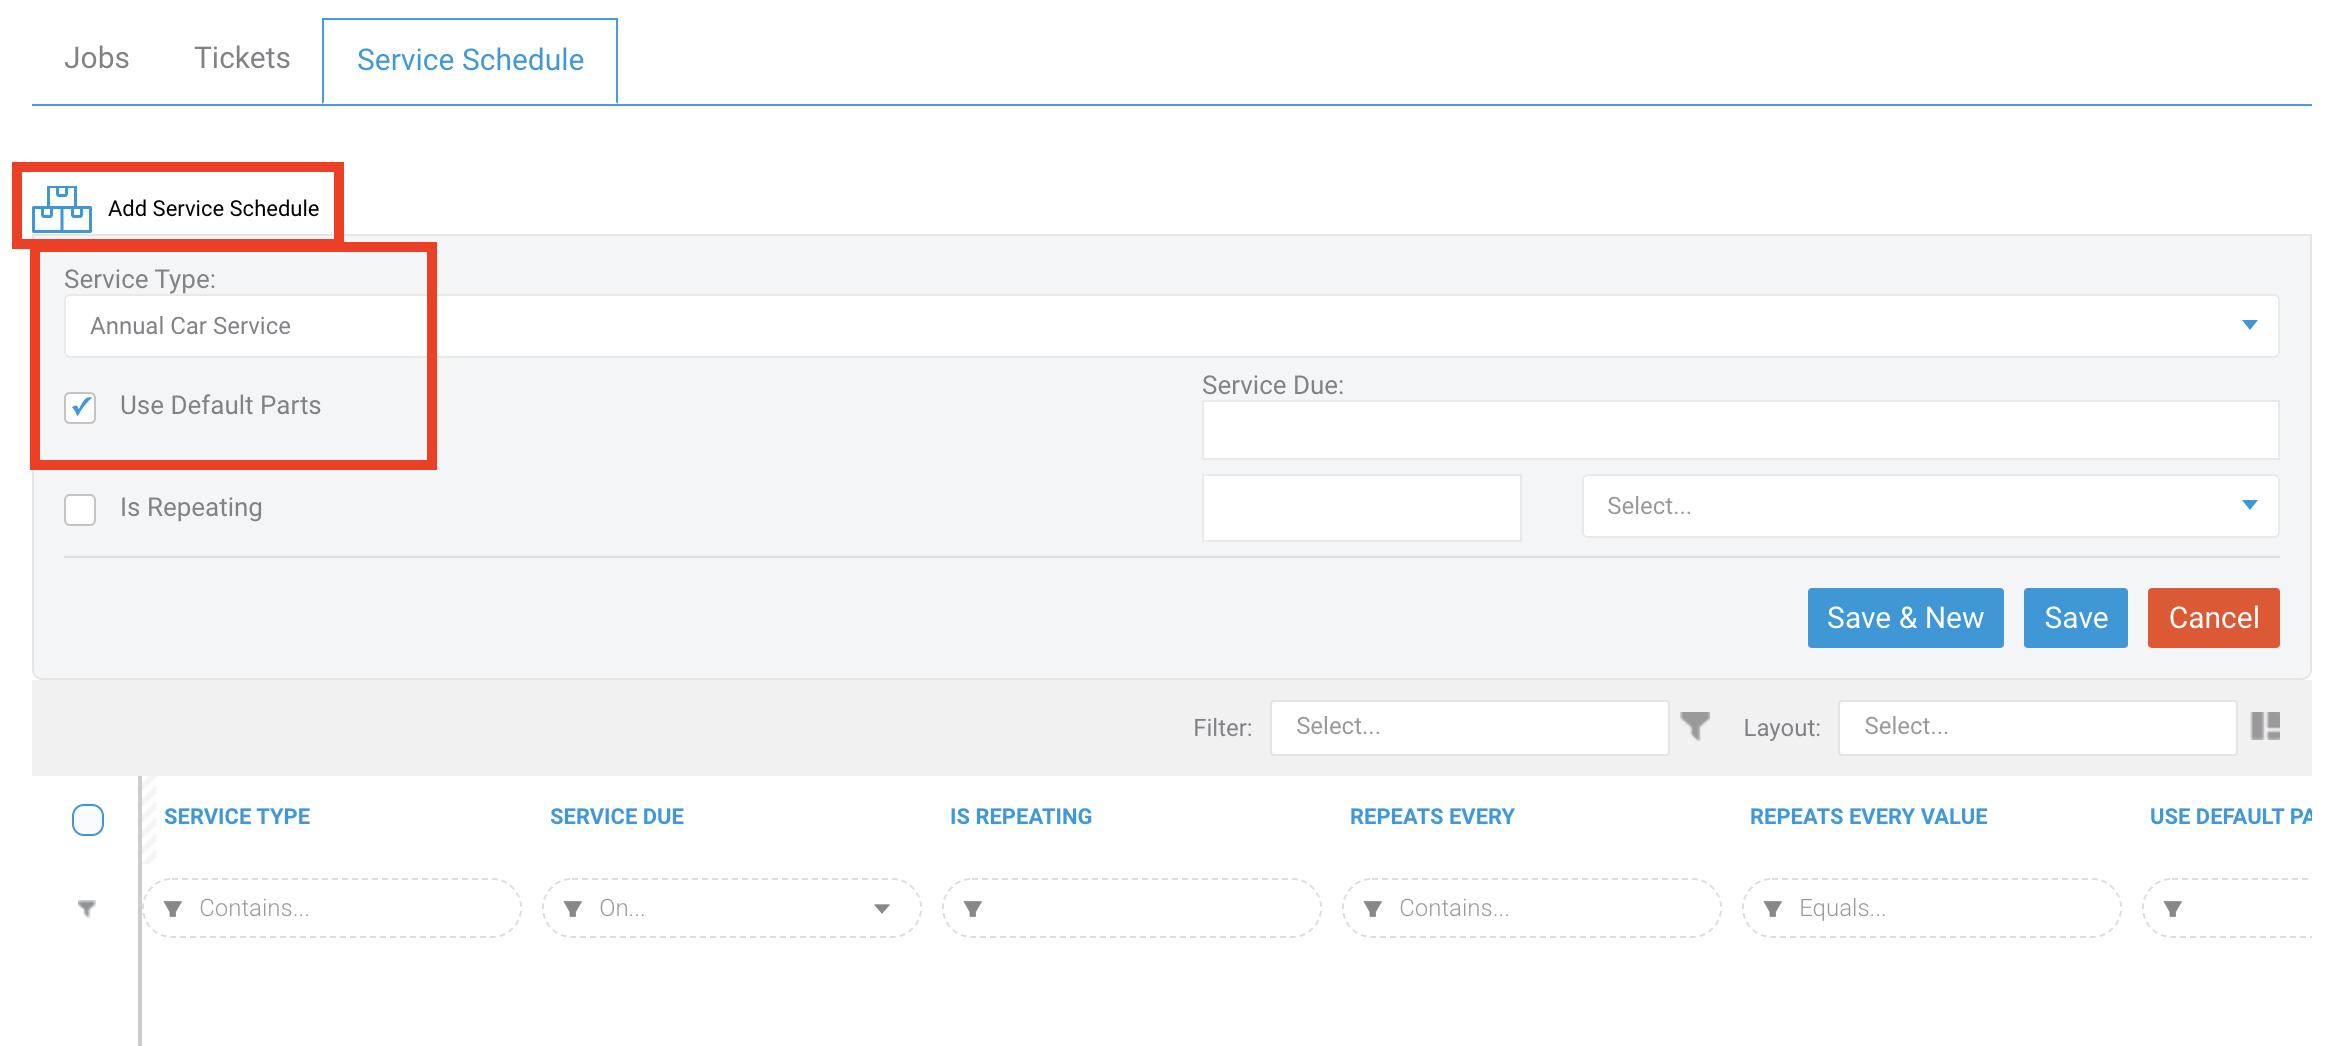Apply filter using funnel icon beside Filter field
This screenshot has width=2346, height=1046.
(1695, 725)
